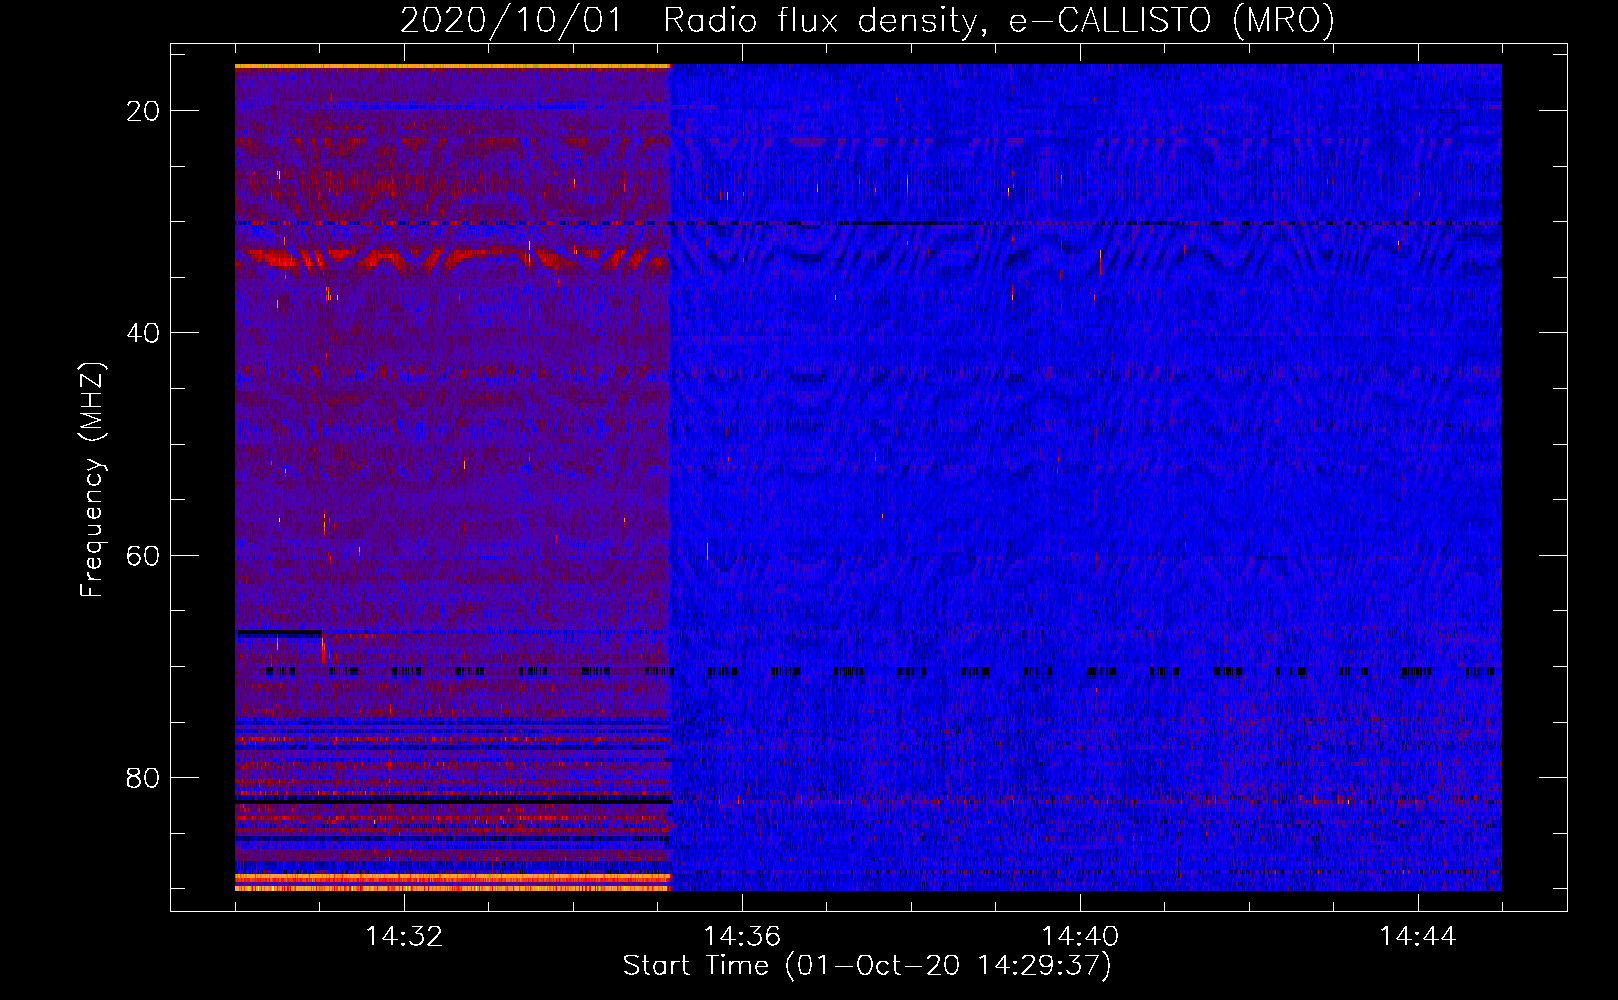Click the "14:32" time tick label
1618x1000 pixels.
[x=404, y=937]
